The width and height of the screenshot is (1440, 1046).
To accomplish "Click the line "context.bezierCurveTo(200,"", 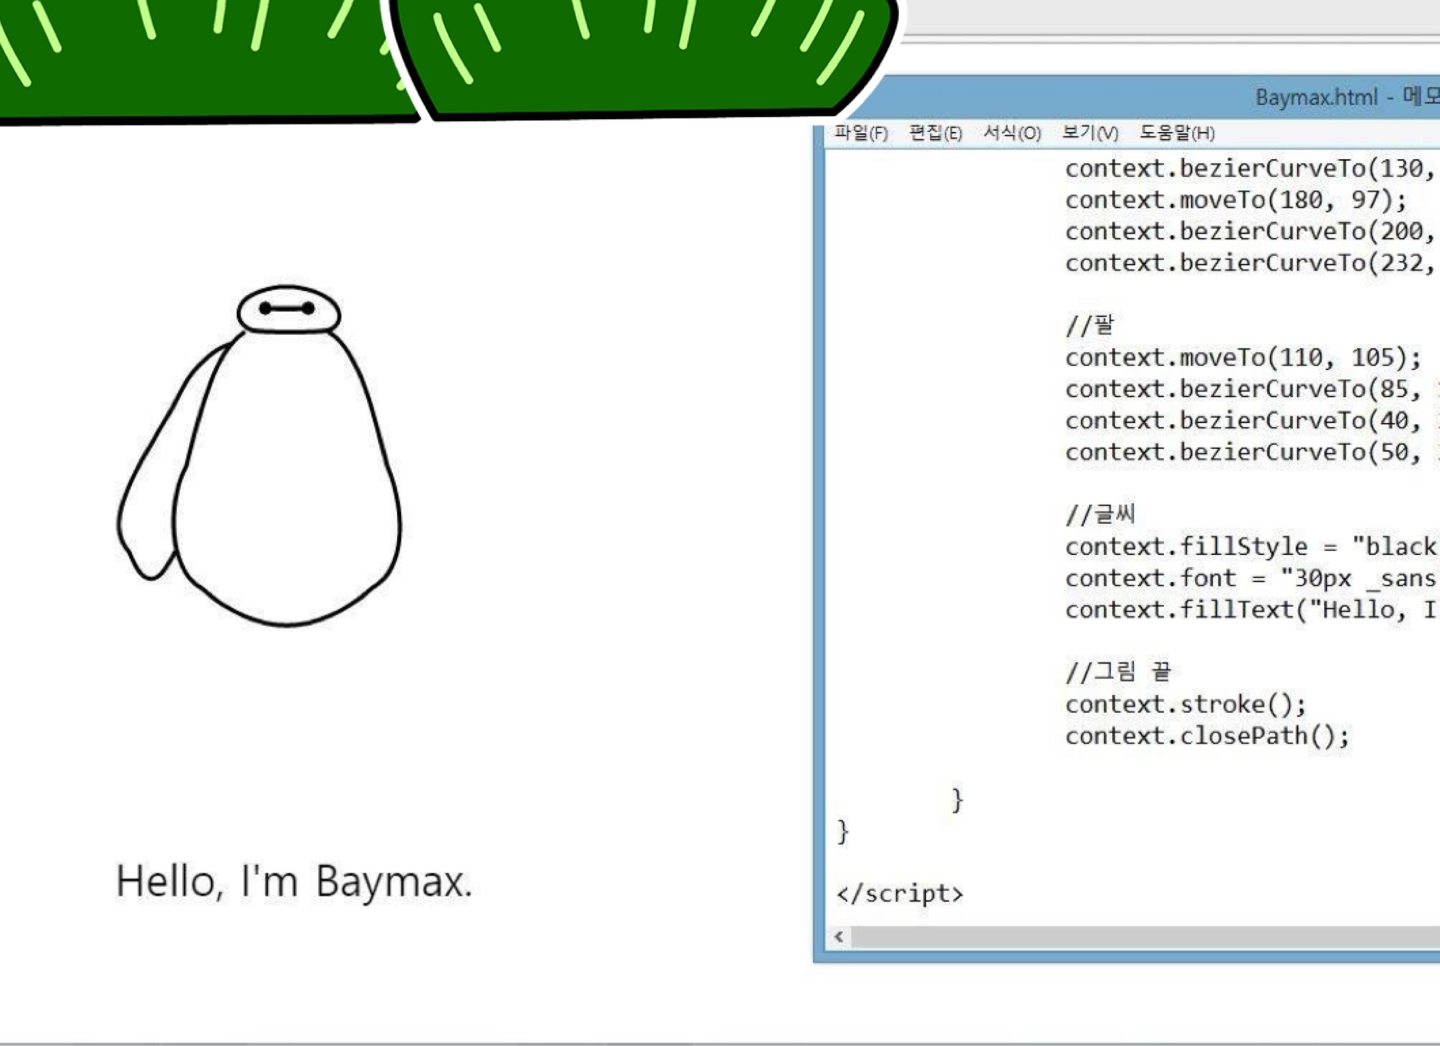I will (x=1250, y=231).
